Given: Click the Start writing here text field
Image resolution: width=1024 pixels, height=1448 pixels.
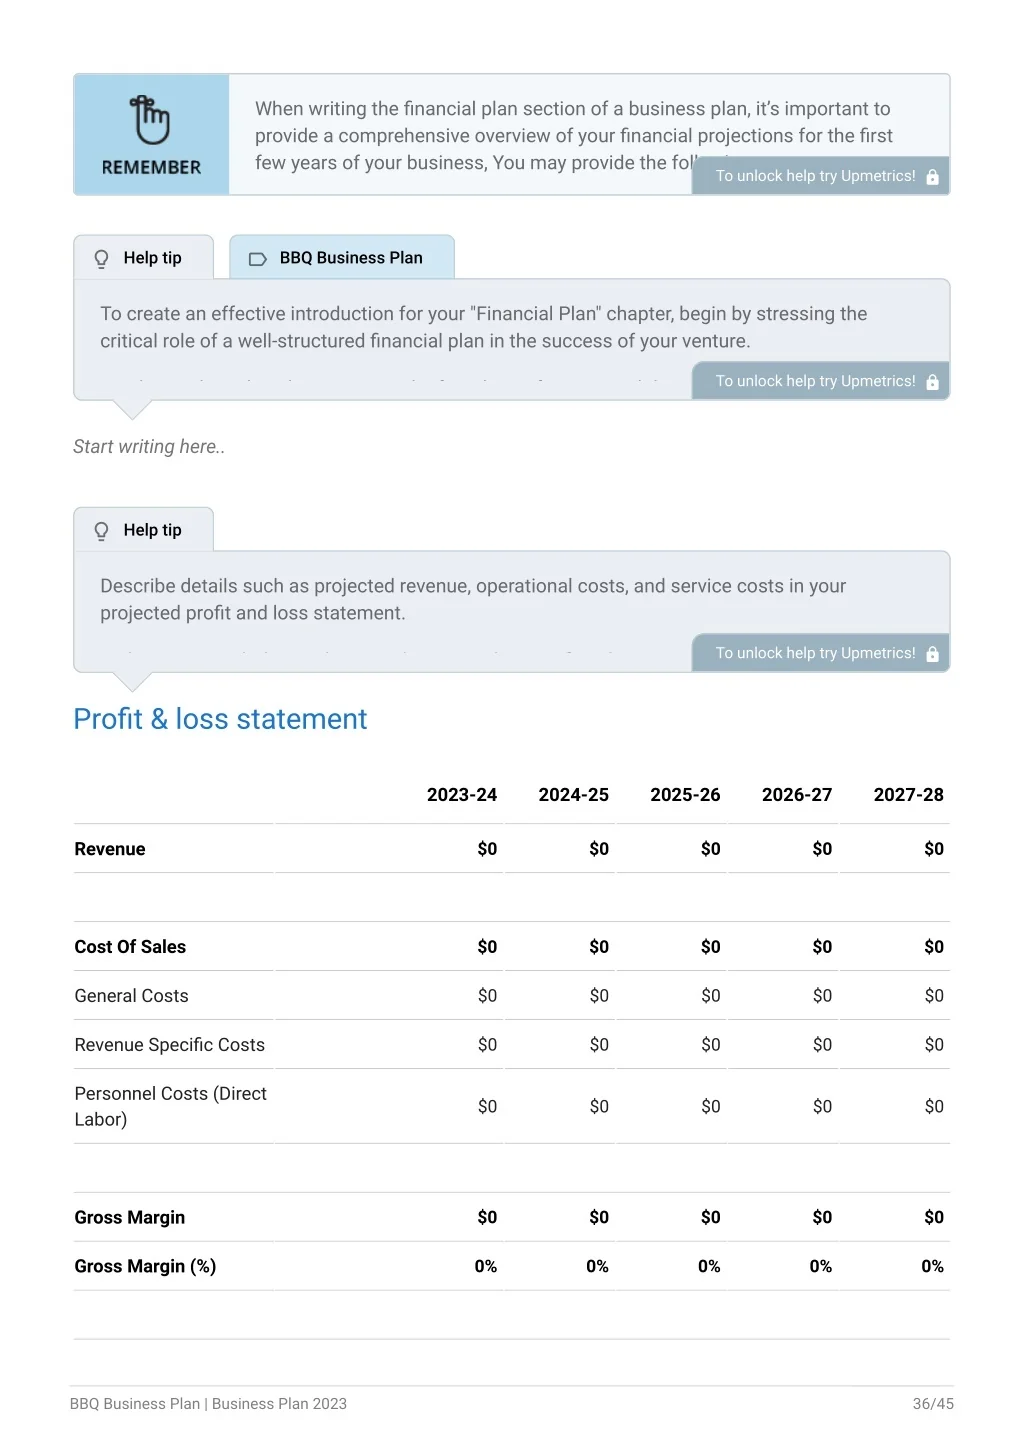Looking at the screenshot, I should (149, 447).
